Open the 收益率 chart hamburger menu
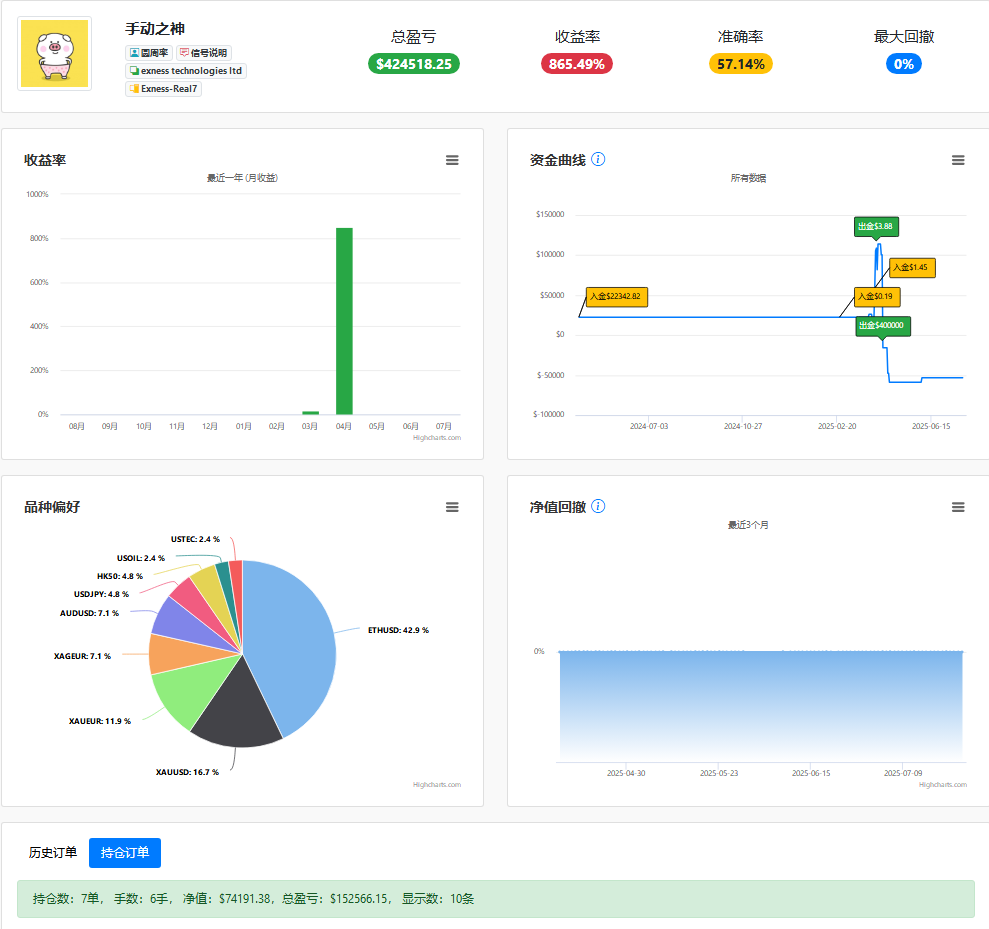989x929 pixels. click(452, 160)
